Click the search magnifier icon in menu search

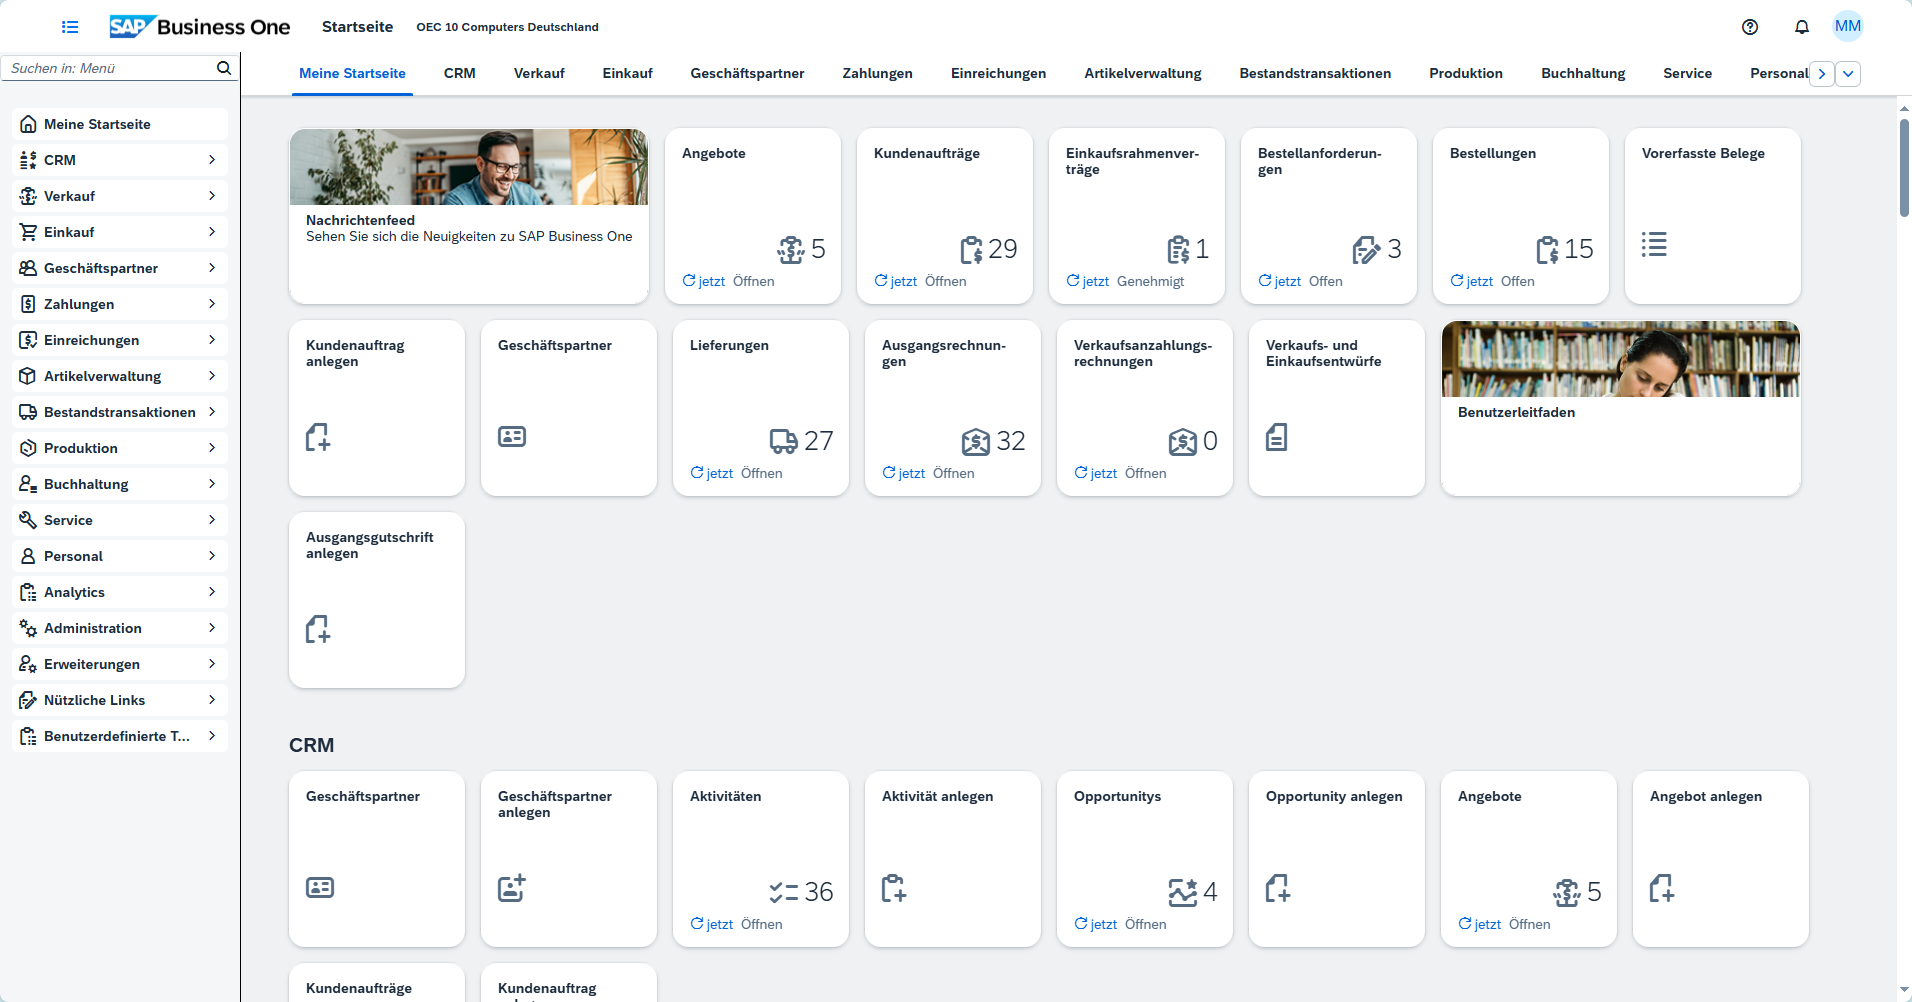click(224, 68)
